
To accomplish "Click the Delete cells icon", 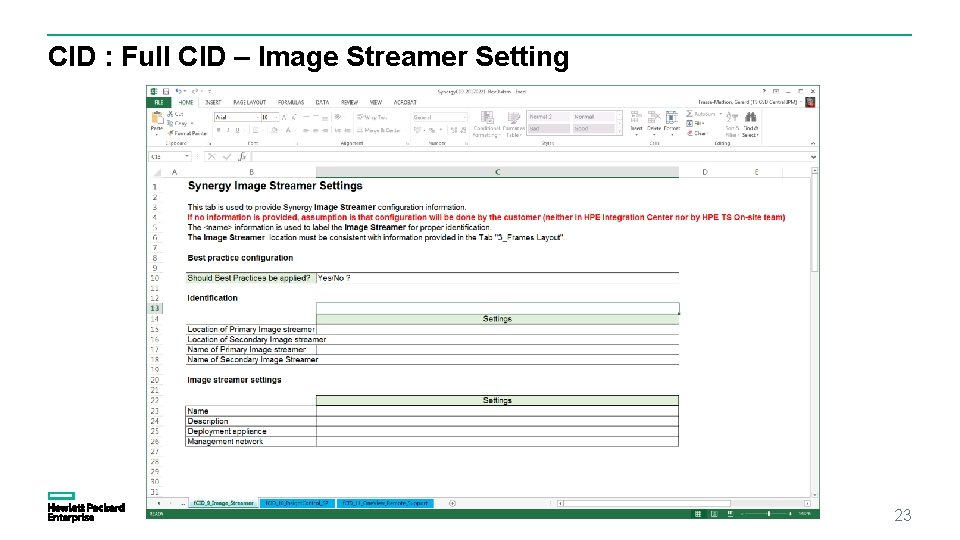I will (x=654, y=117).
